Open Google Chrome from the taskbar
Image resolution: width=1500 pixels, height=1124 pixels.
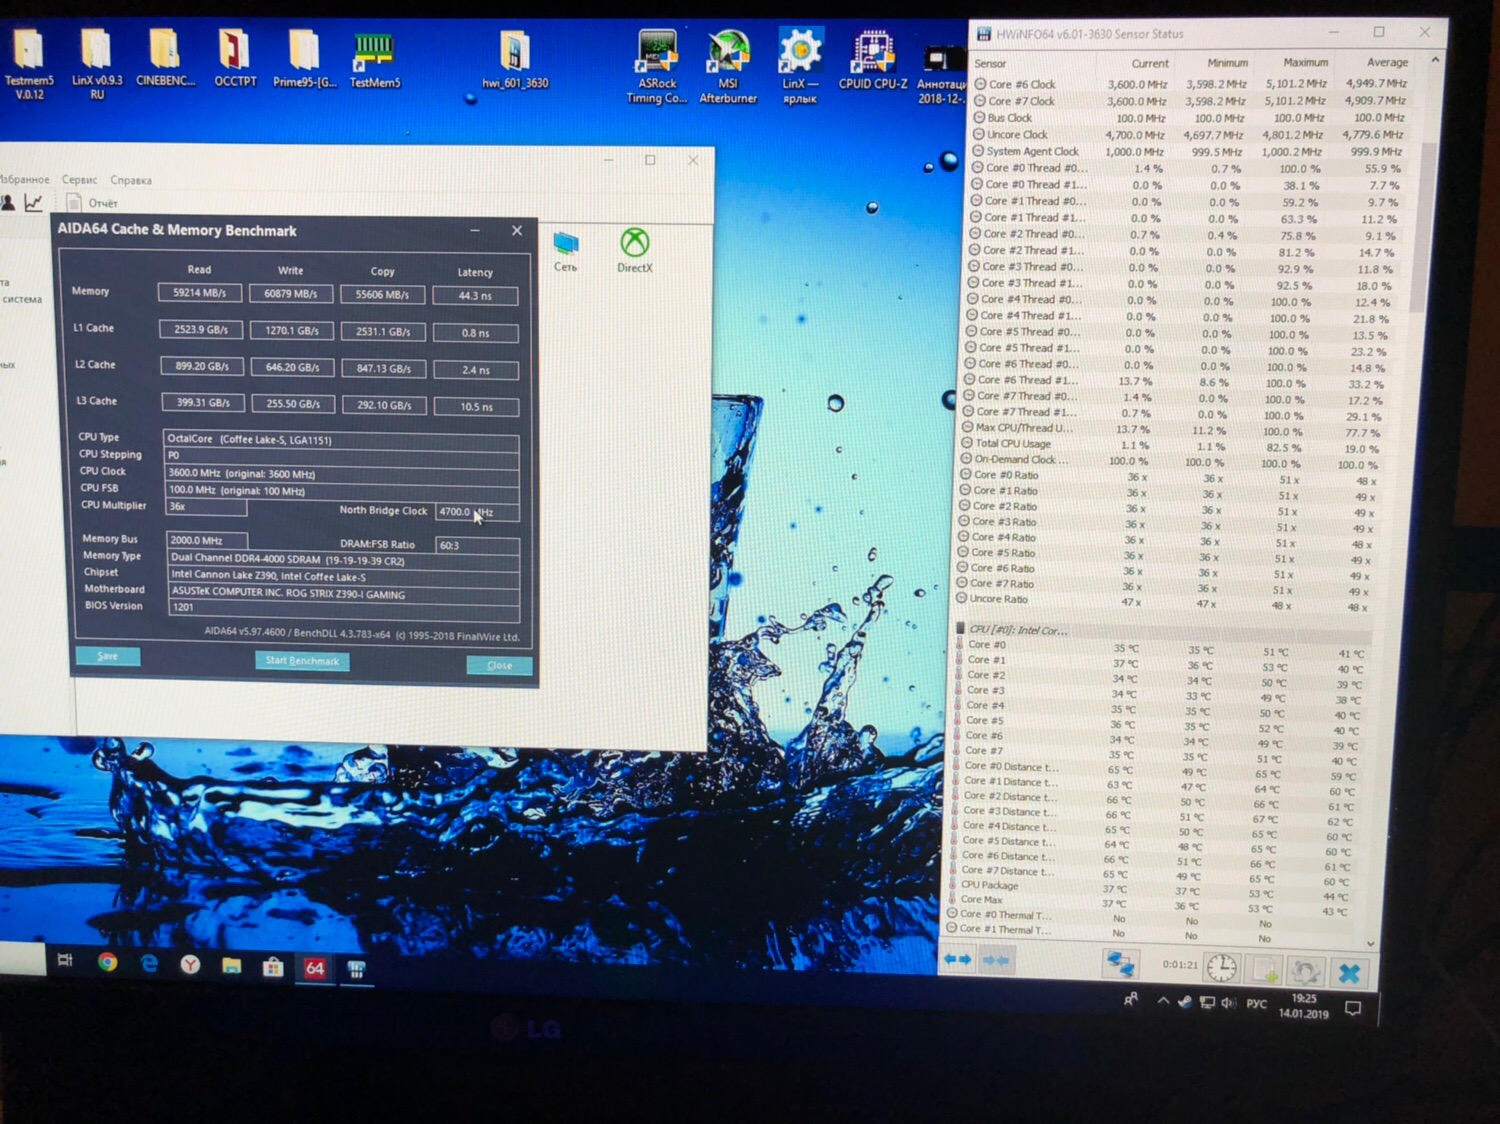[108, 962]
